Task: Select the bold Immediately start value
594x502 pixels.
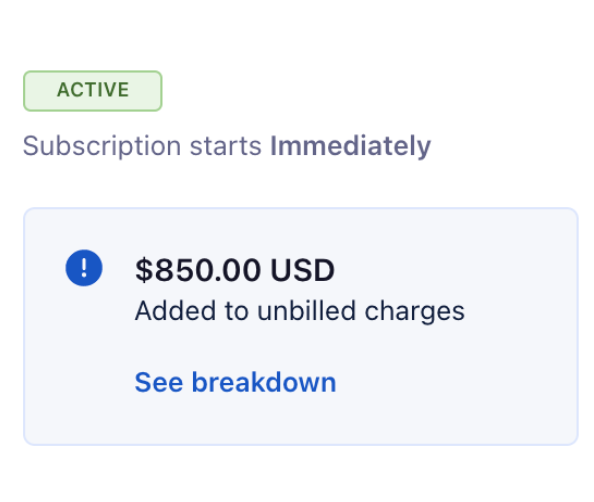Action: pos(350,147)
